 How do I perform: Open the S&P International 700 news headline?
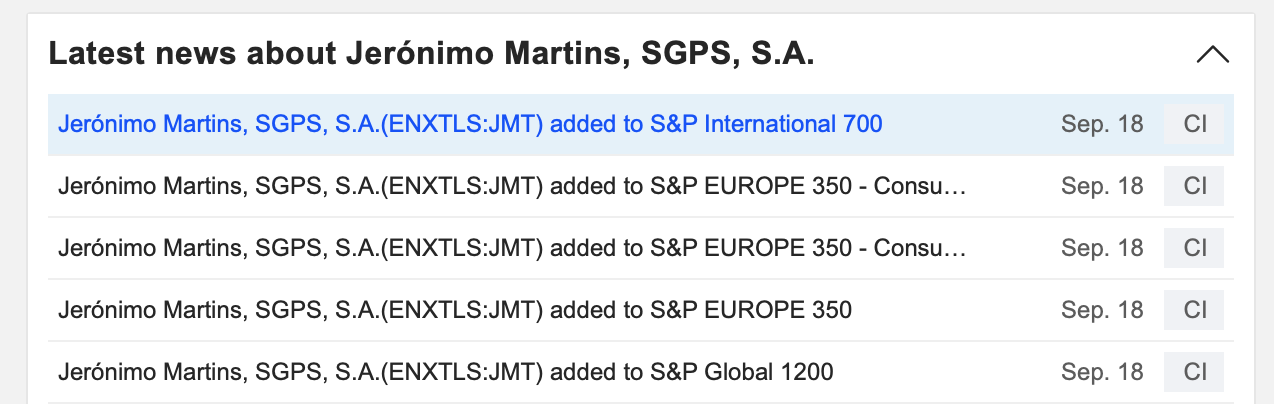[x=470, y=125]
